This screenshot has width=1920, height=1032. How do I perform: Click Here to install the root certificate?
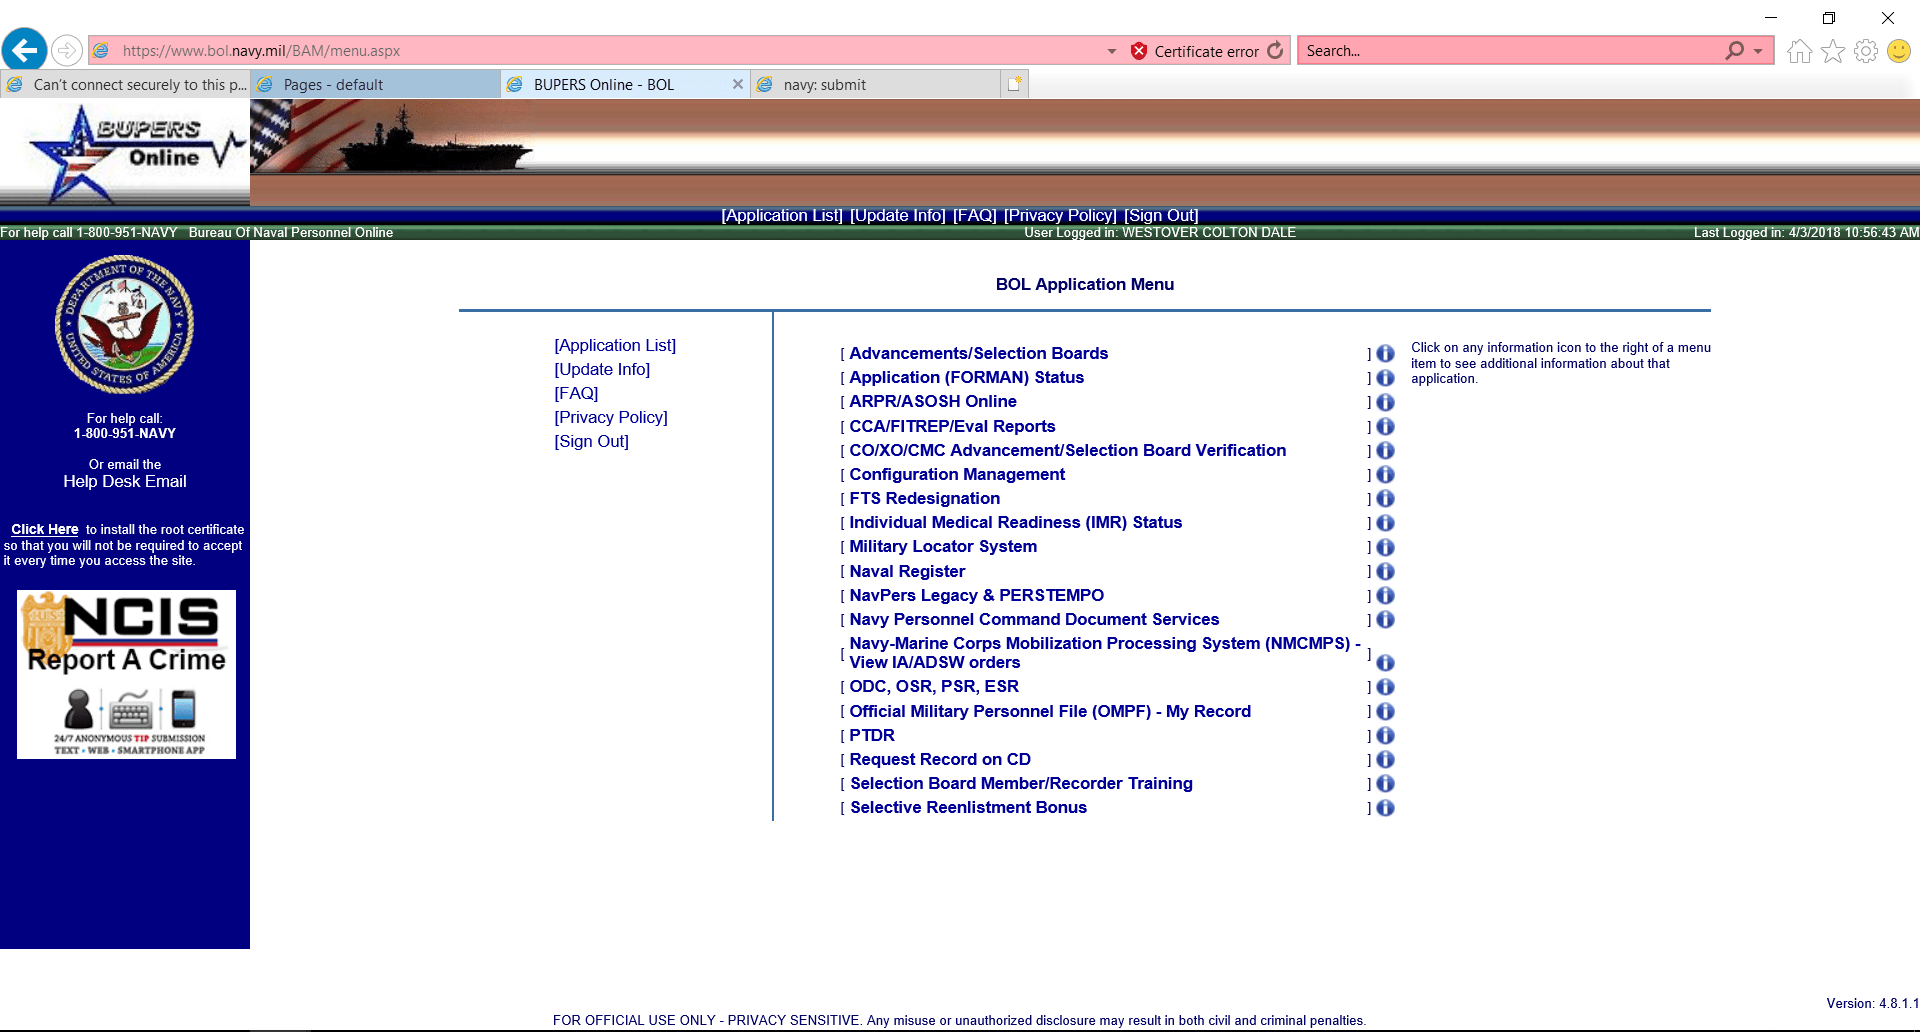click(x=44, y=529)
